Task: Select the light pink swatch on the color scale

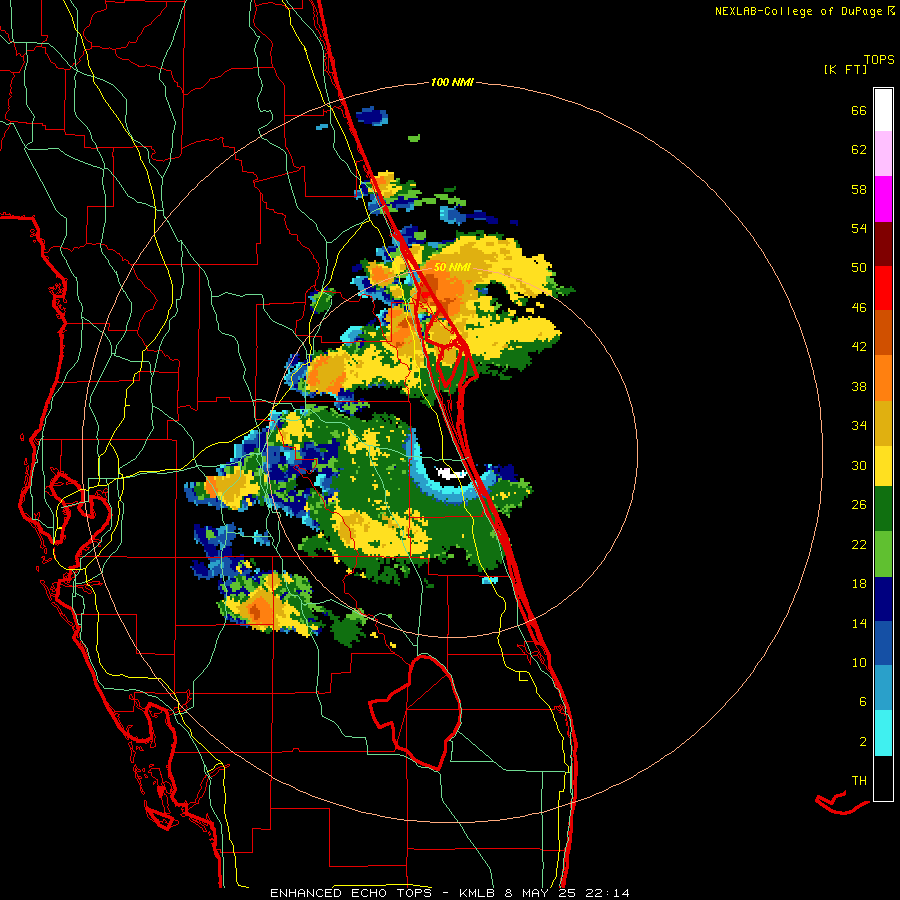Action: (x=883, y=154)
